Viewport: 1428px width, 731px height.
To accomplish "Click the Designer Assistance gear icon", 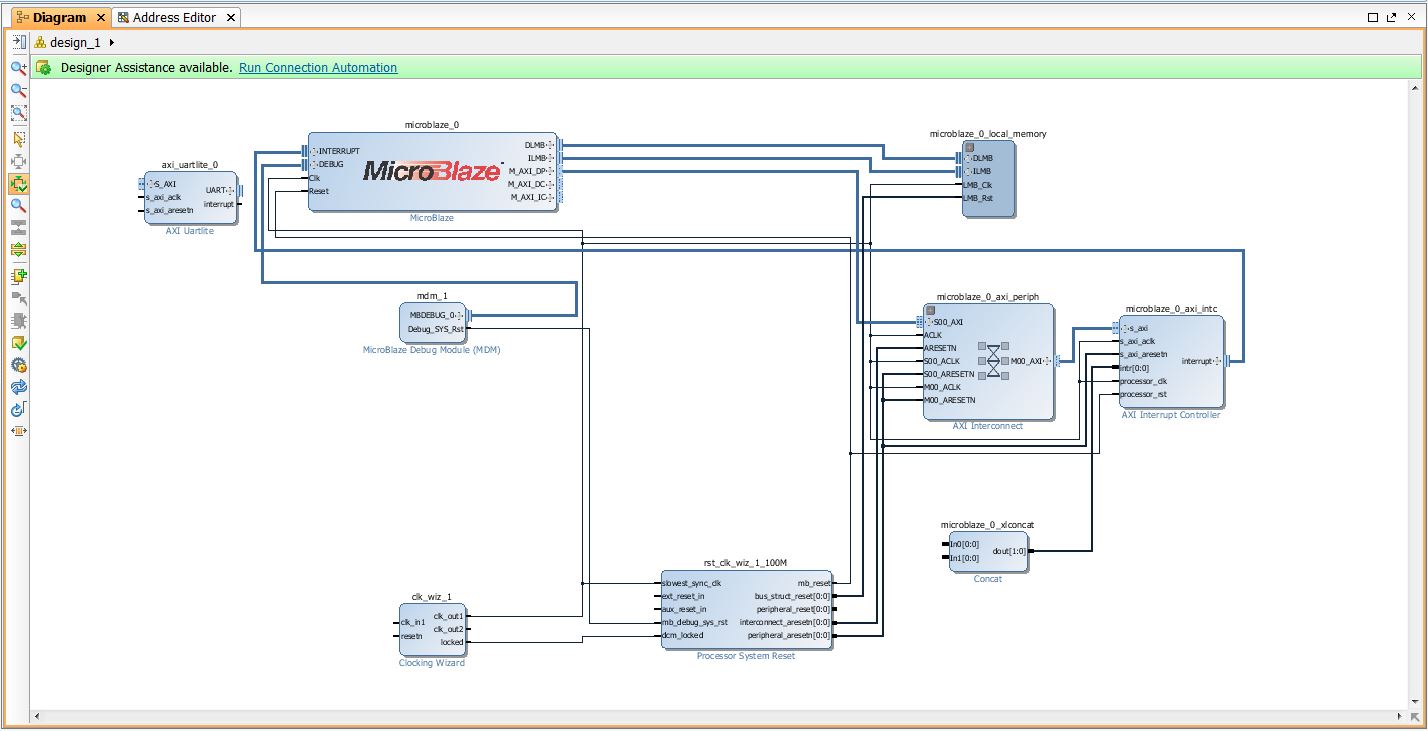I will [x=44, y=68].
